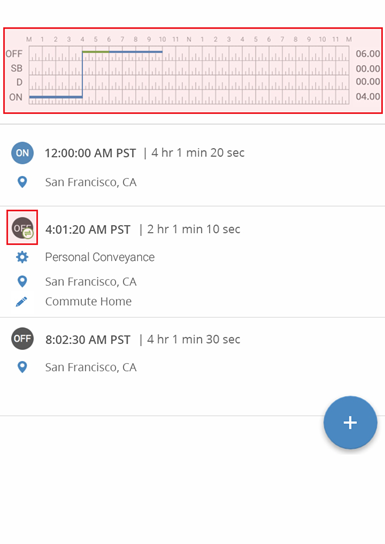385x544 pixels.
Task: Click the gear icon beside Personal Conveyance
Action: click(x=22, y=257)
